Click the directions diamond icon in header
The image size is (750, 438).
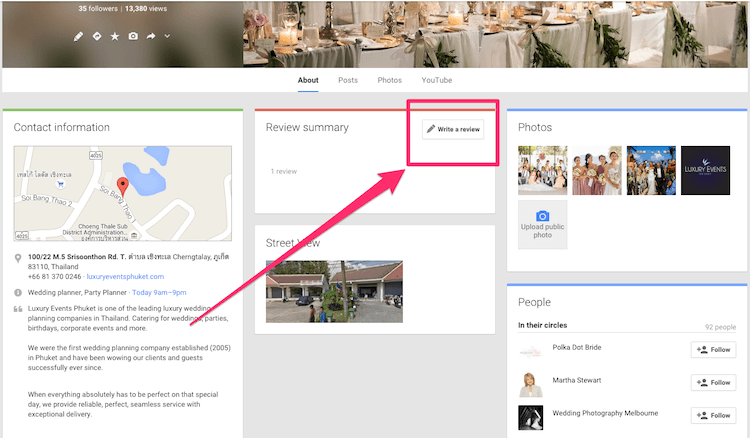pos(97,36)
